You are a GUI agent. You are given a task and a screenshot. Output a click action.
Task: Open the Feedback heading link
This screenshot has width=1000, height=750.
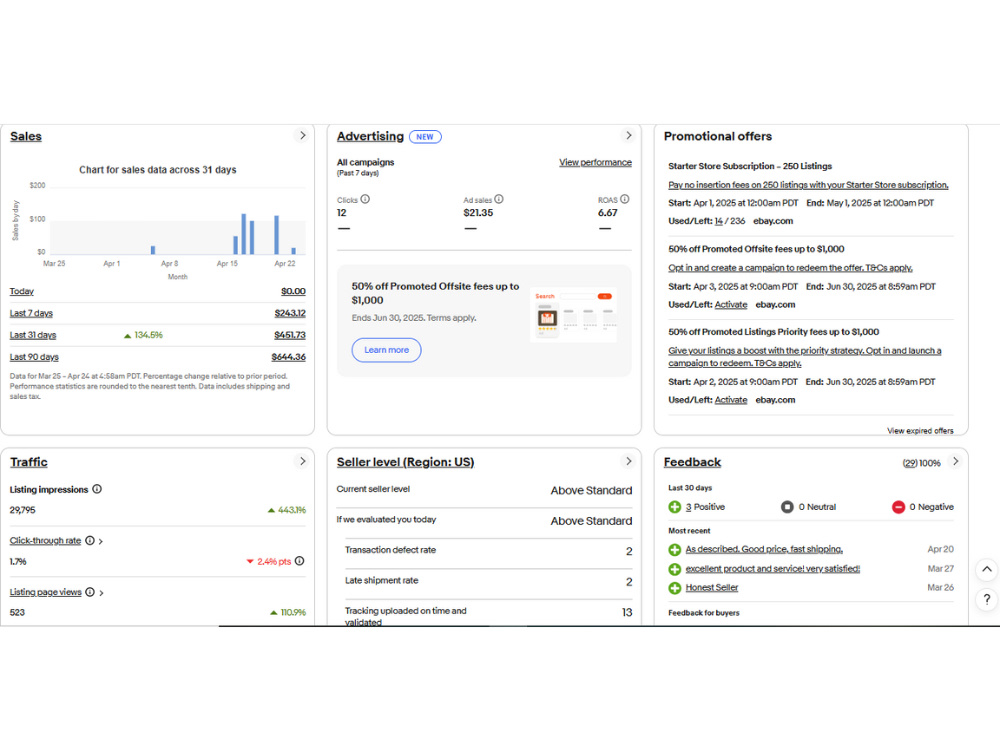692,462
